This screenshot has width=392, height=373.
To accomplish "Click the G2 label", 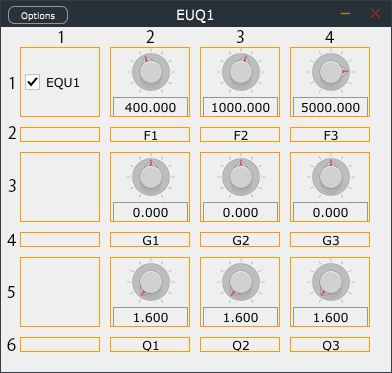I will tap(240, 240).
